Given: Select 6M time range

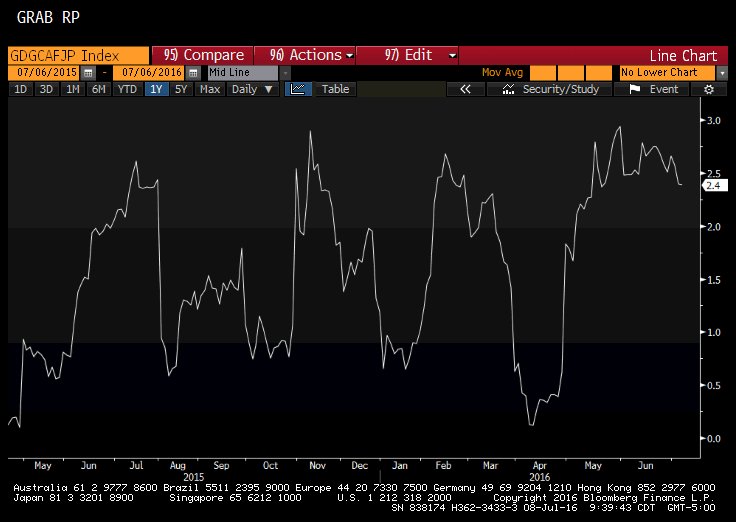Looking at the screenshot, I should point(98,89).
